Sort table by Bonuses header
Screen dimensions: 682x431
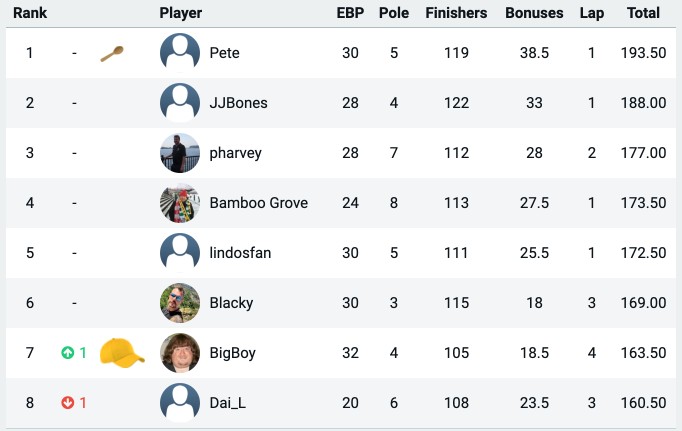[x=534, y=13]
